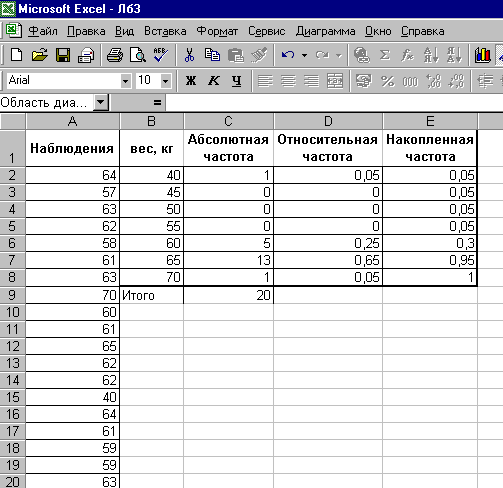Click the Decrease Indent icon
This screenshot has height=488, width=503.
(485, 81)
